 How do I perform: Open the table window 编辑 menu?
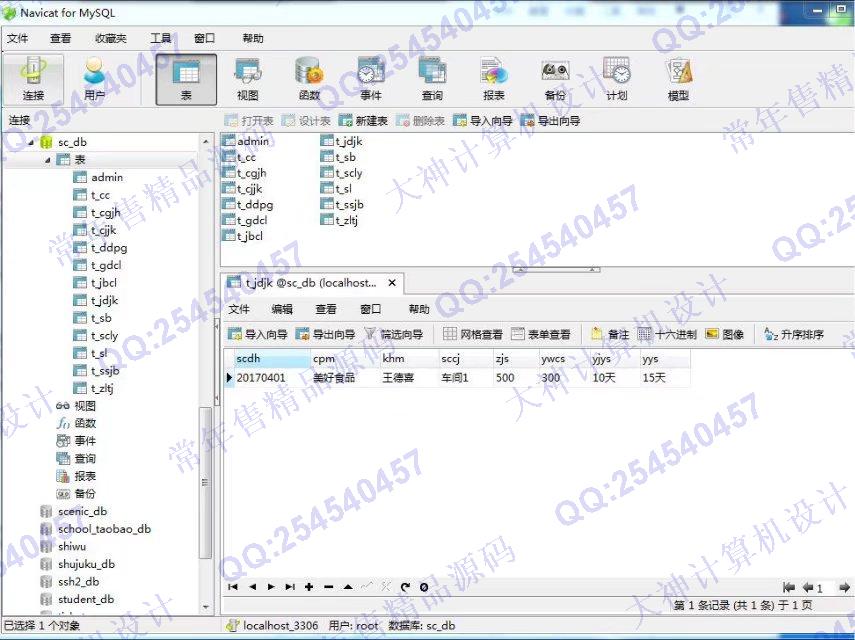[x=282, y=309]
